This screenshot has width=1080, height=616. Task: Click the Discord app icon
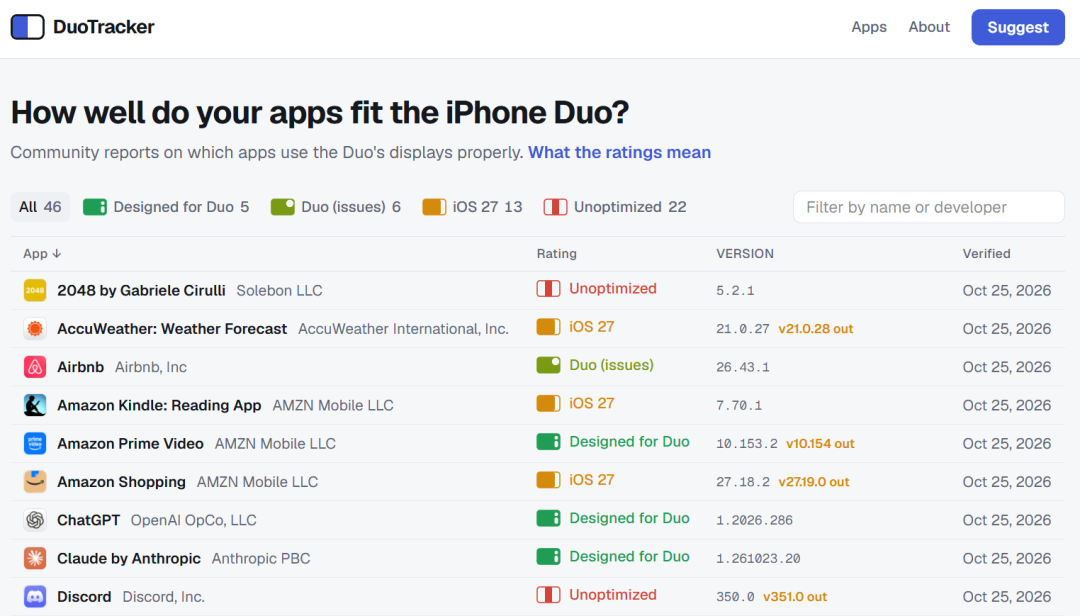(x=35, y=596)
